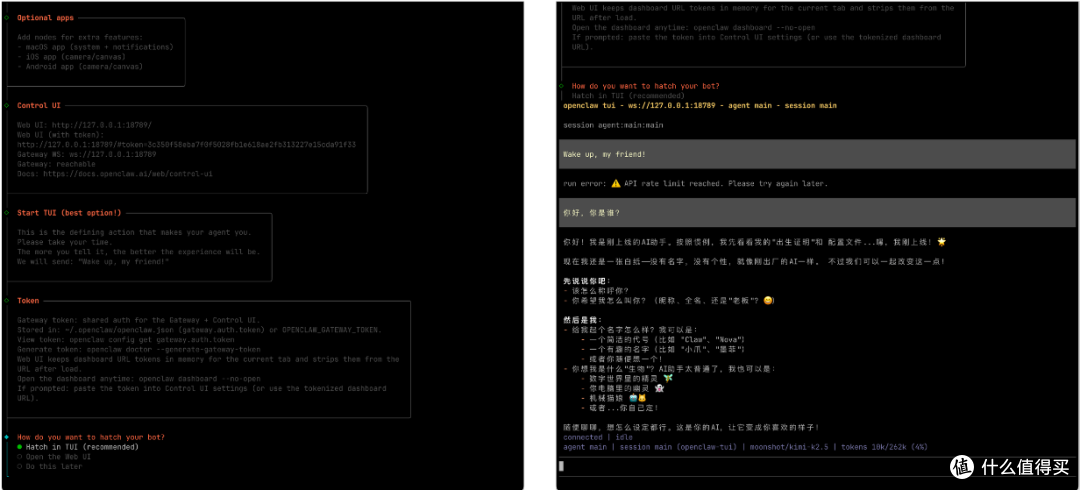Click the "然后是我:" bold heading
This screenshot has height=490, width=1080.
coord(582,320)
